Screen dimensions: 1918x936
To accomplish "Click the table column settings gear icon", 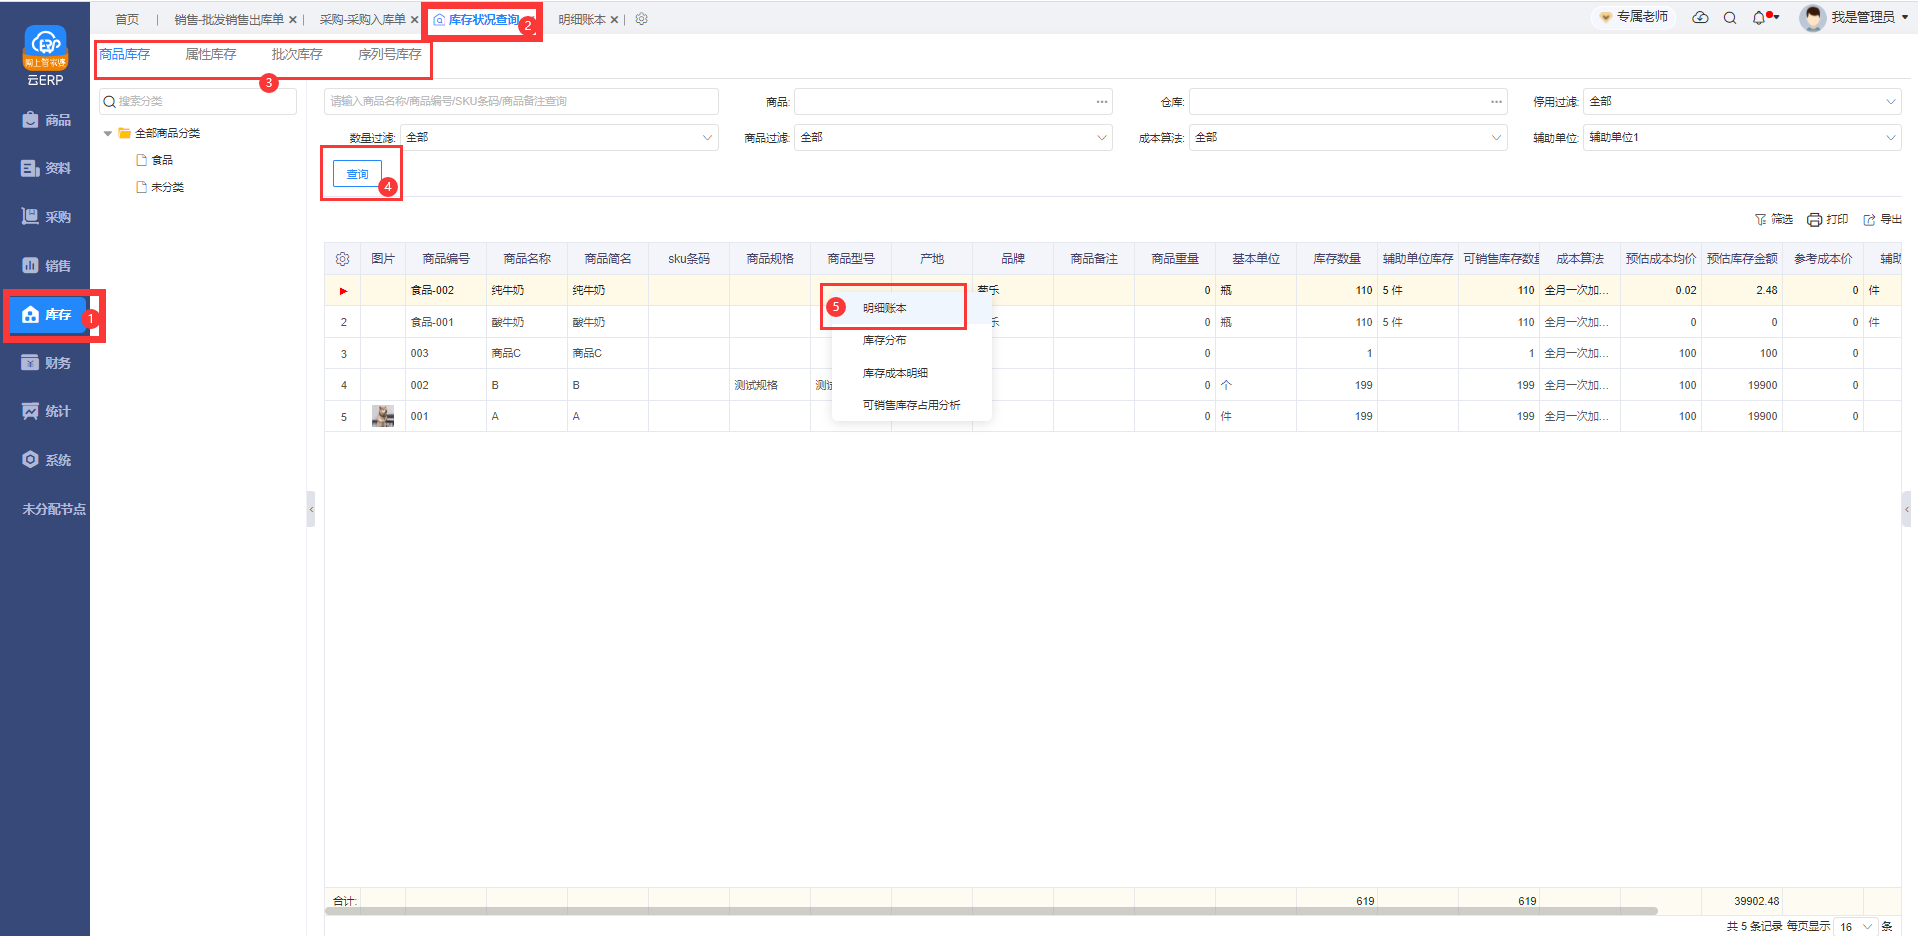I will (342, 259).
